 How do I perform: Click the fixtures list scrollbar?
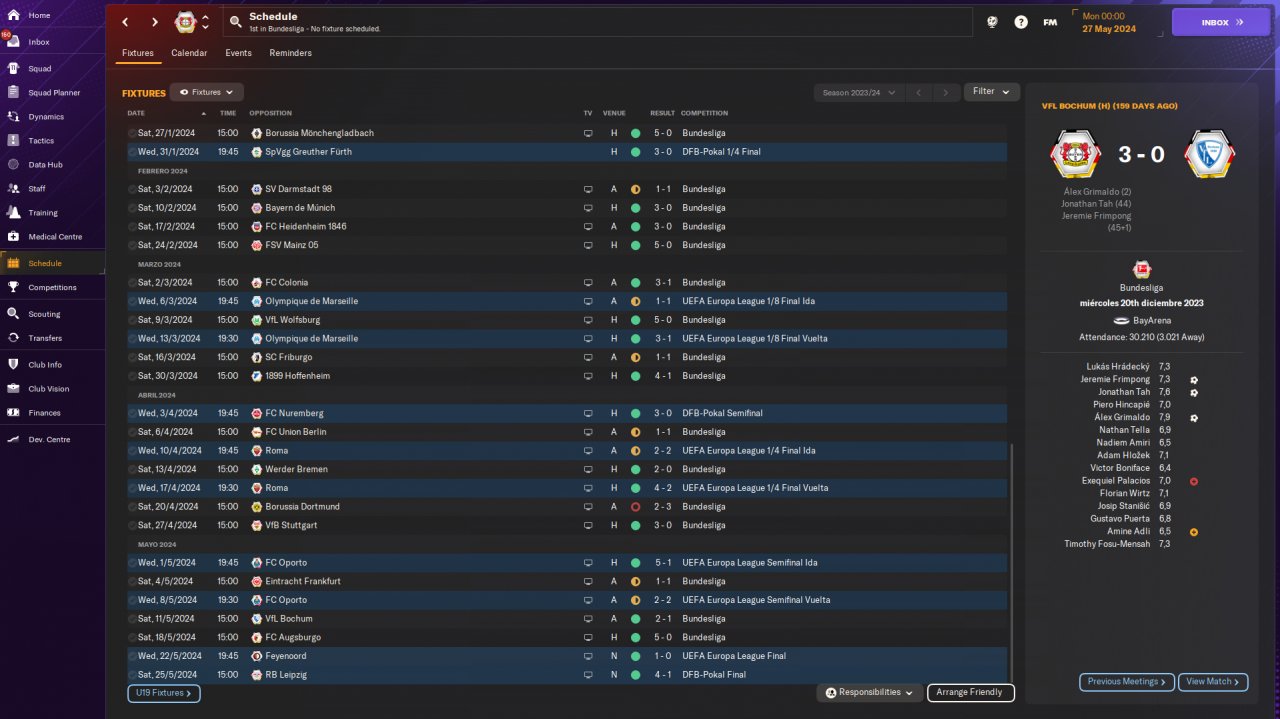pyautogui.click(x=1012, y=564)
